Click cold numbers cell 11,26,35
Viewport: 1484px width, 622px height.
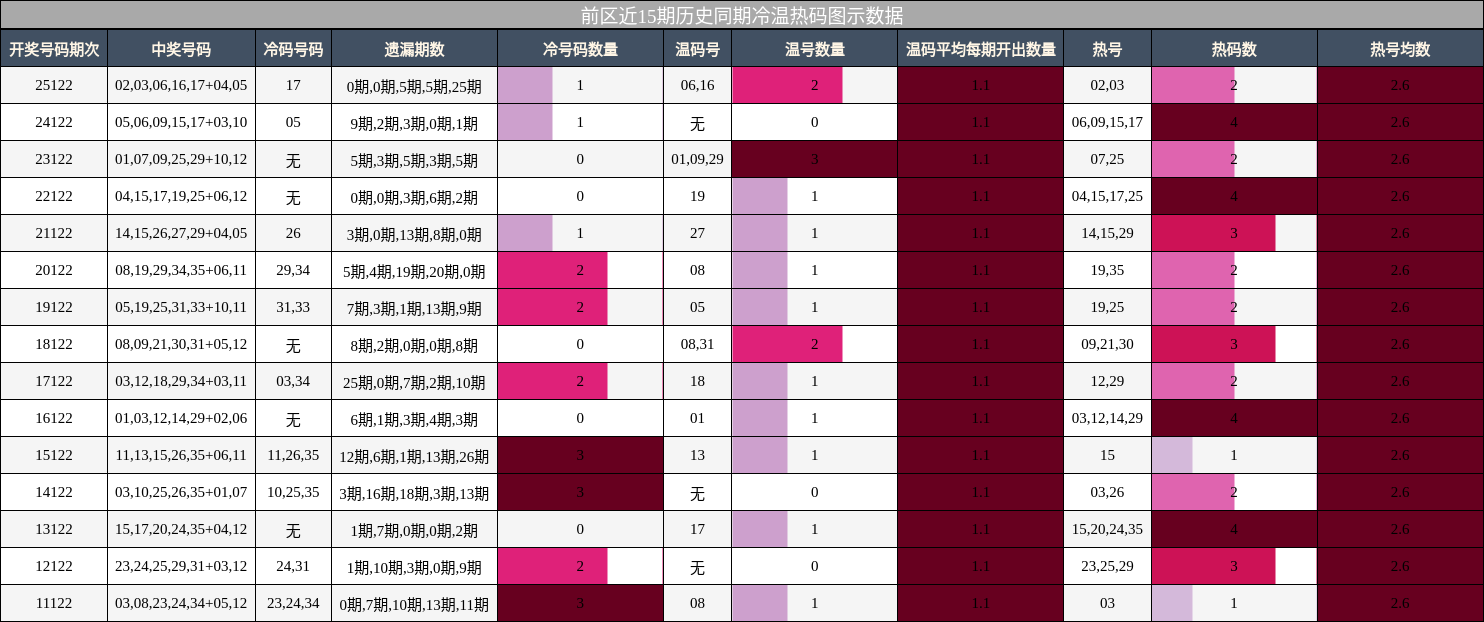click(x=293, y=456)
